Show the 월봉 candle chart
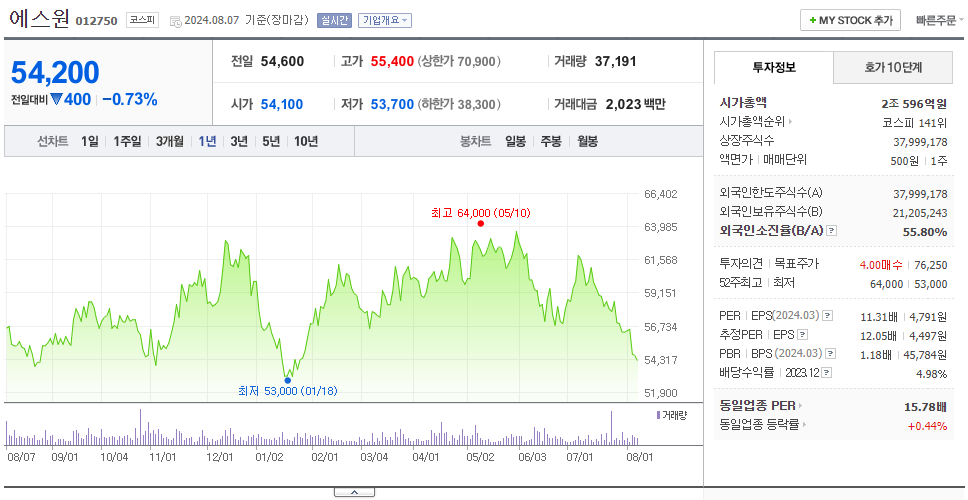968x500 pixels. click(588, 141)
